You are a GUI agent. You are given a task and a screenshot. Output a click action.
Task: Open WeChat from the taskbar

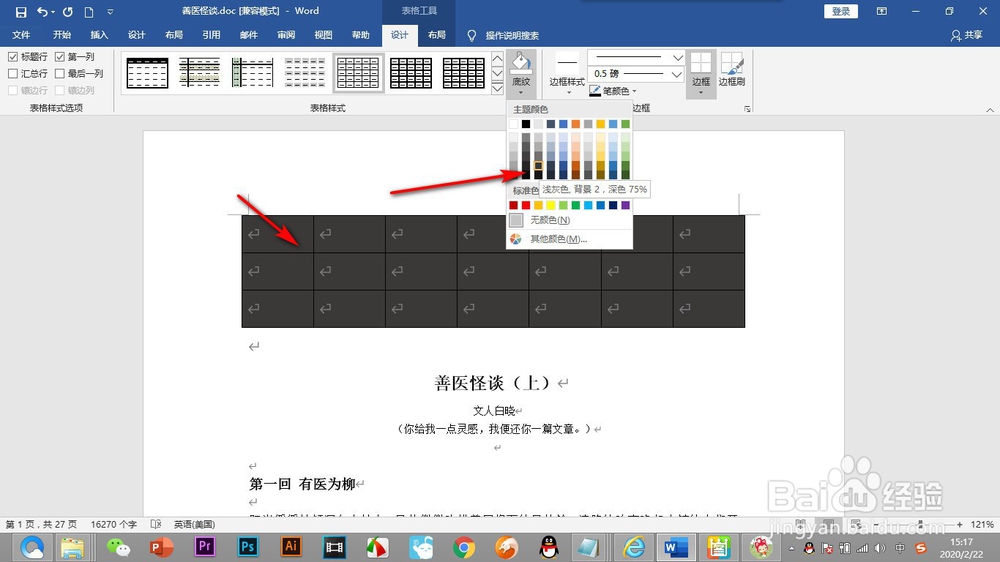(118, 547)
